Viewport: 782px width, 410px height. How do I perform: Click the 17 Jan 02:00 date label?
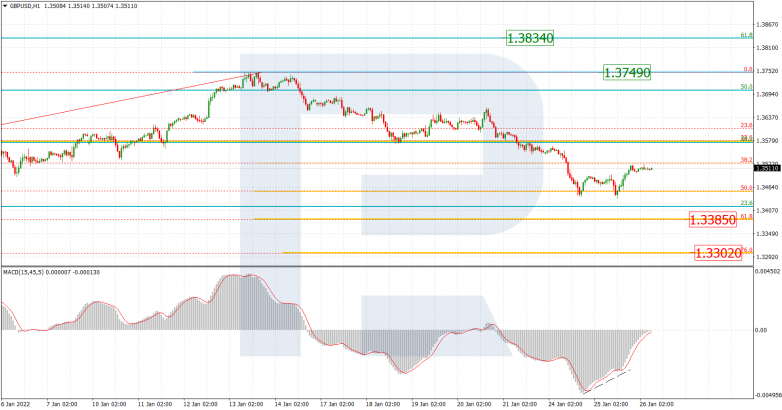[x=338, y=404]
